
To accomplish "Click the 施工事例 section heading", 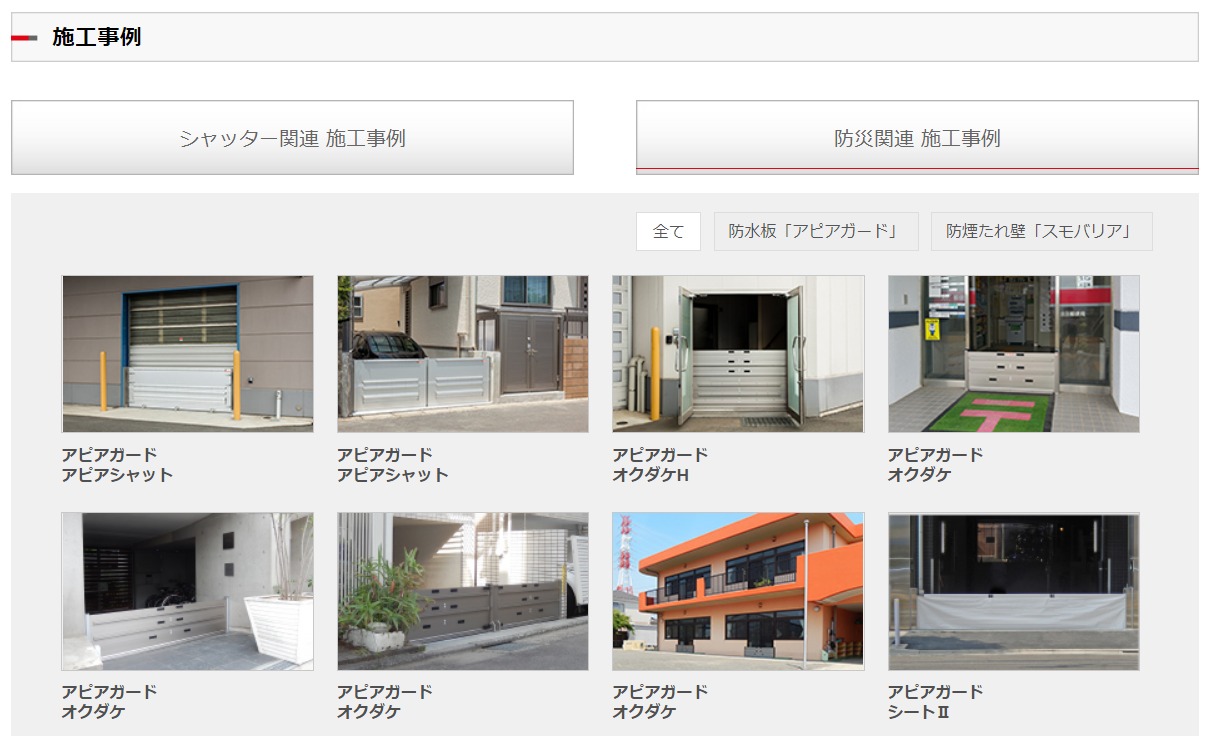I will point(96,37).
